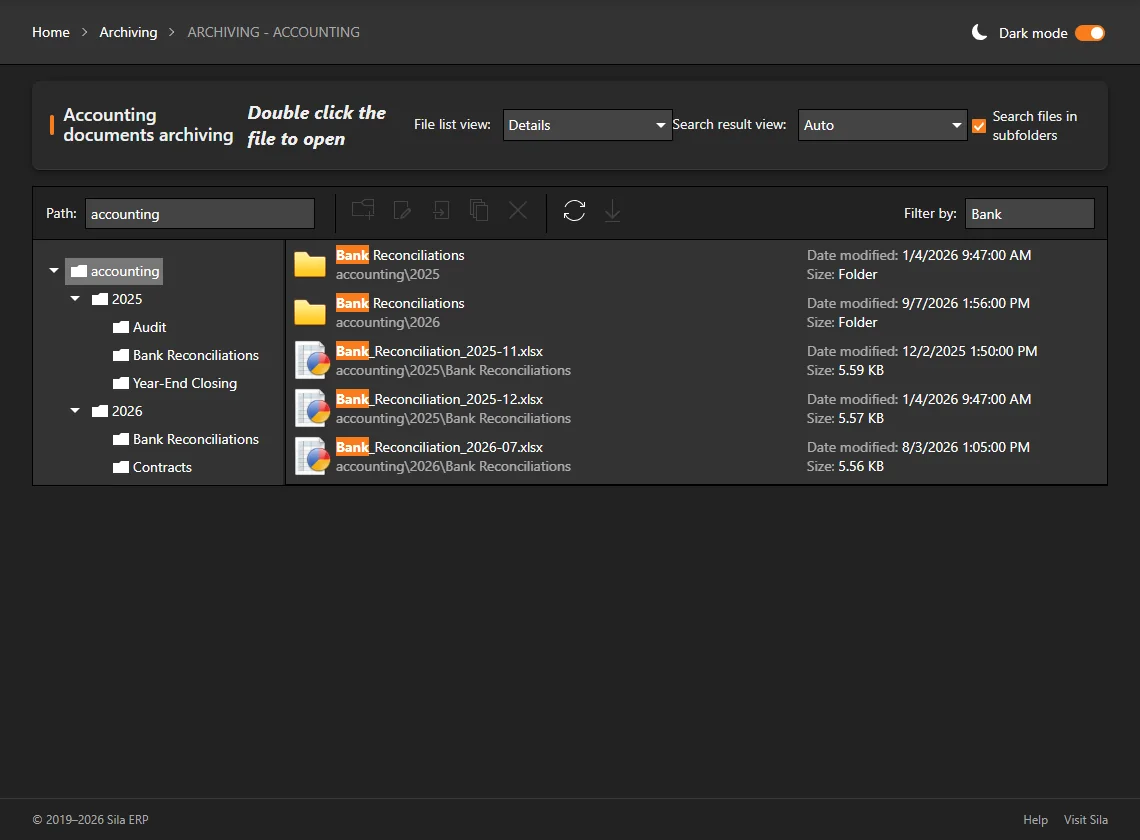
Task: Follow the Visit Sila link
Action: click(x=1085, y=820)
